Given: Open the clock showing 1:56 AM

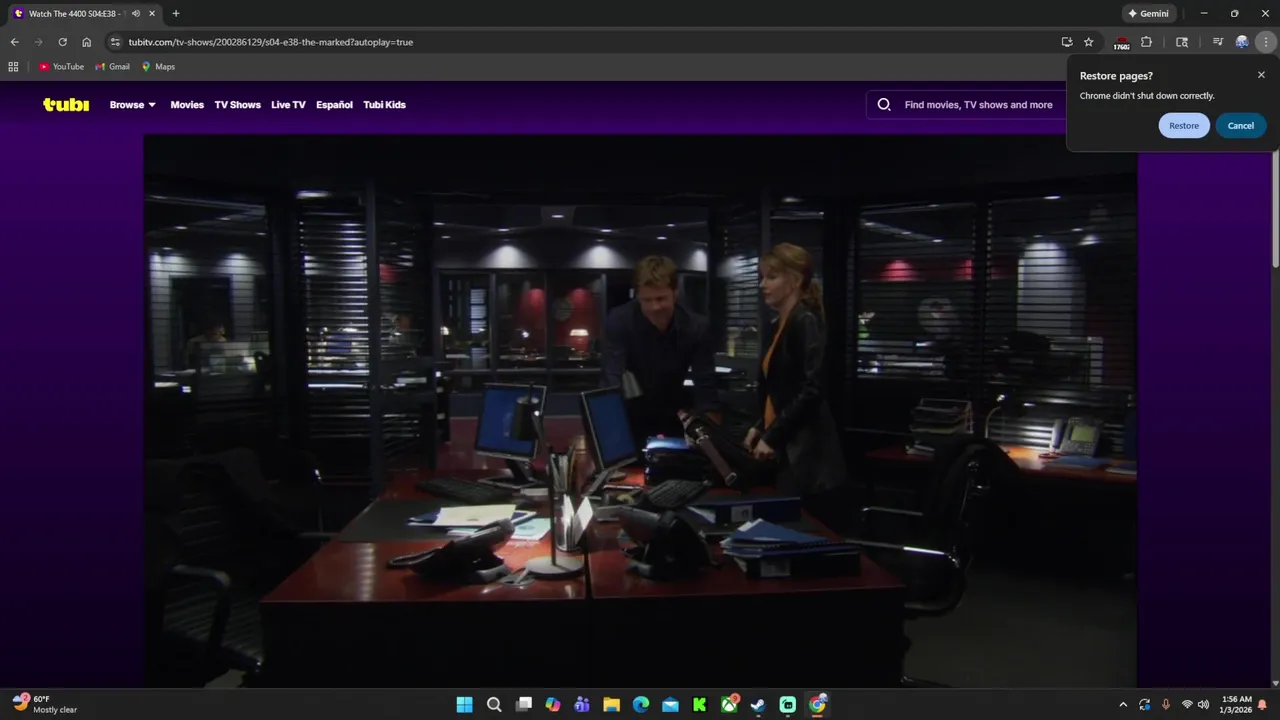Looking at the screenshot, I should click(1236, 704).
